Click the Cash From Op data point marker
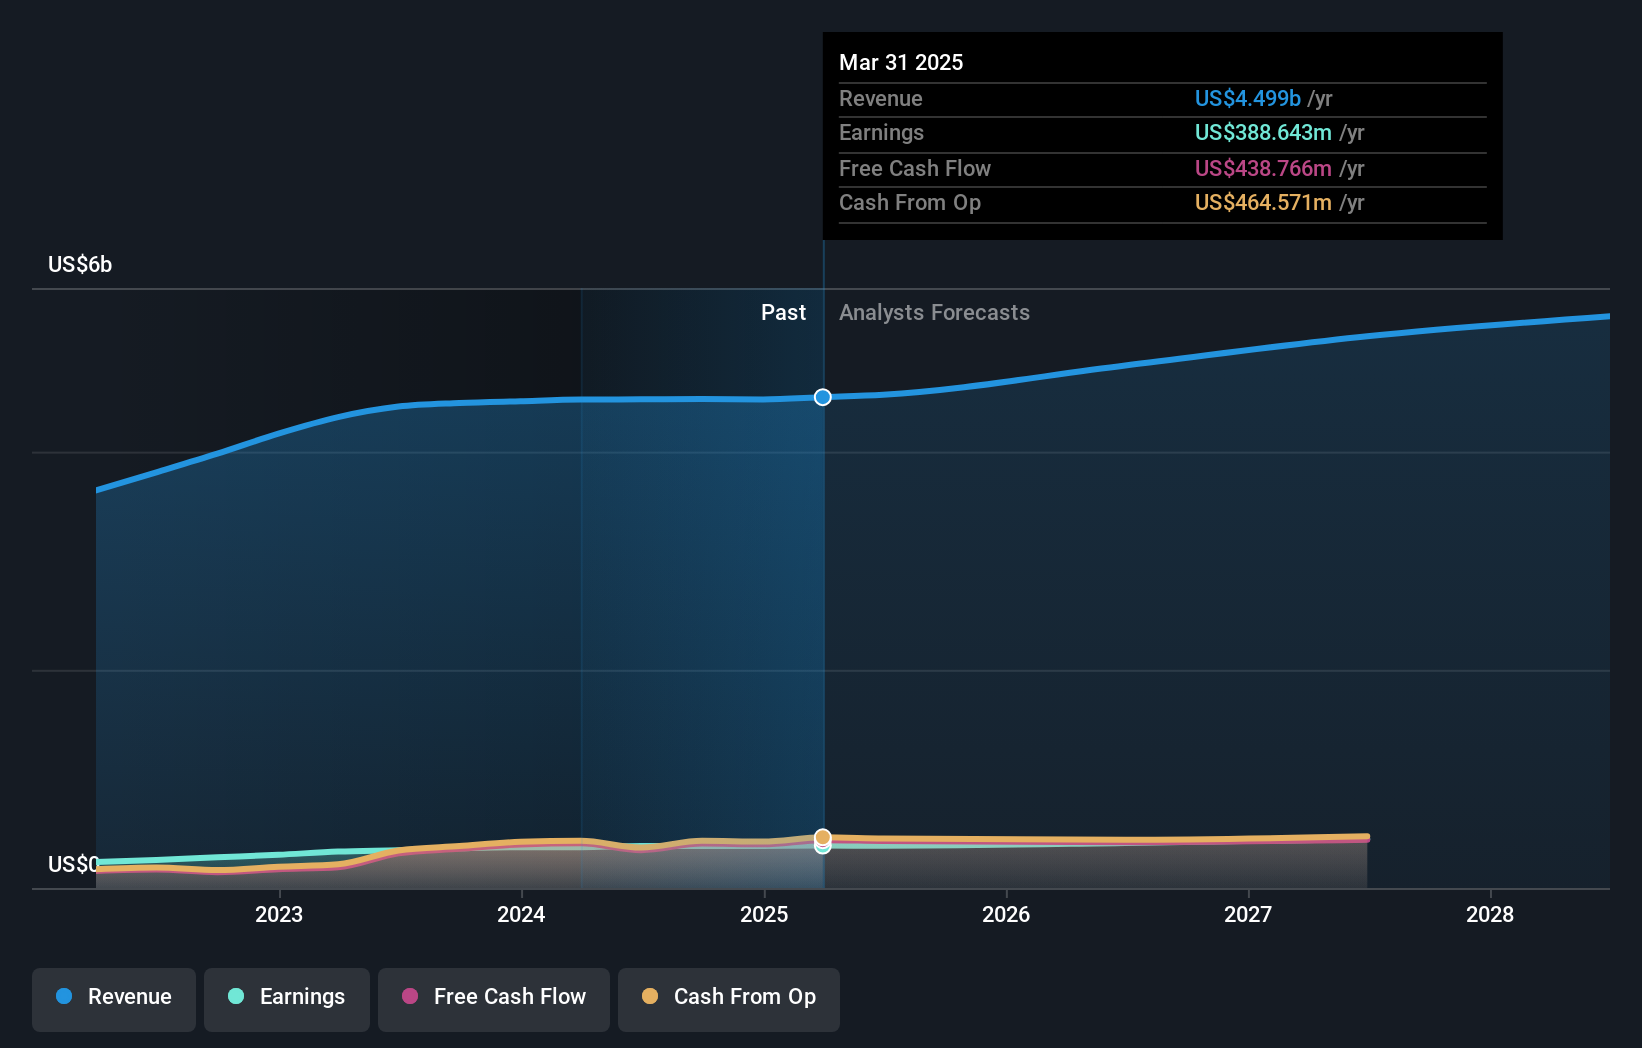The height and width of the screenshot is (1048, 1642). pyautogui.click(x=822, y=837)
